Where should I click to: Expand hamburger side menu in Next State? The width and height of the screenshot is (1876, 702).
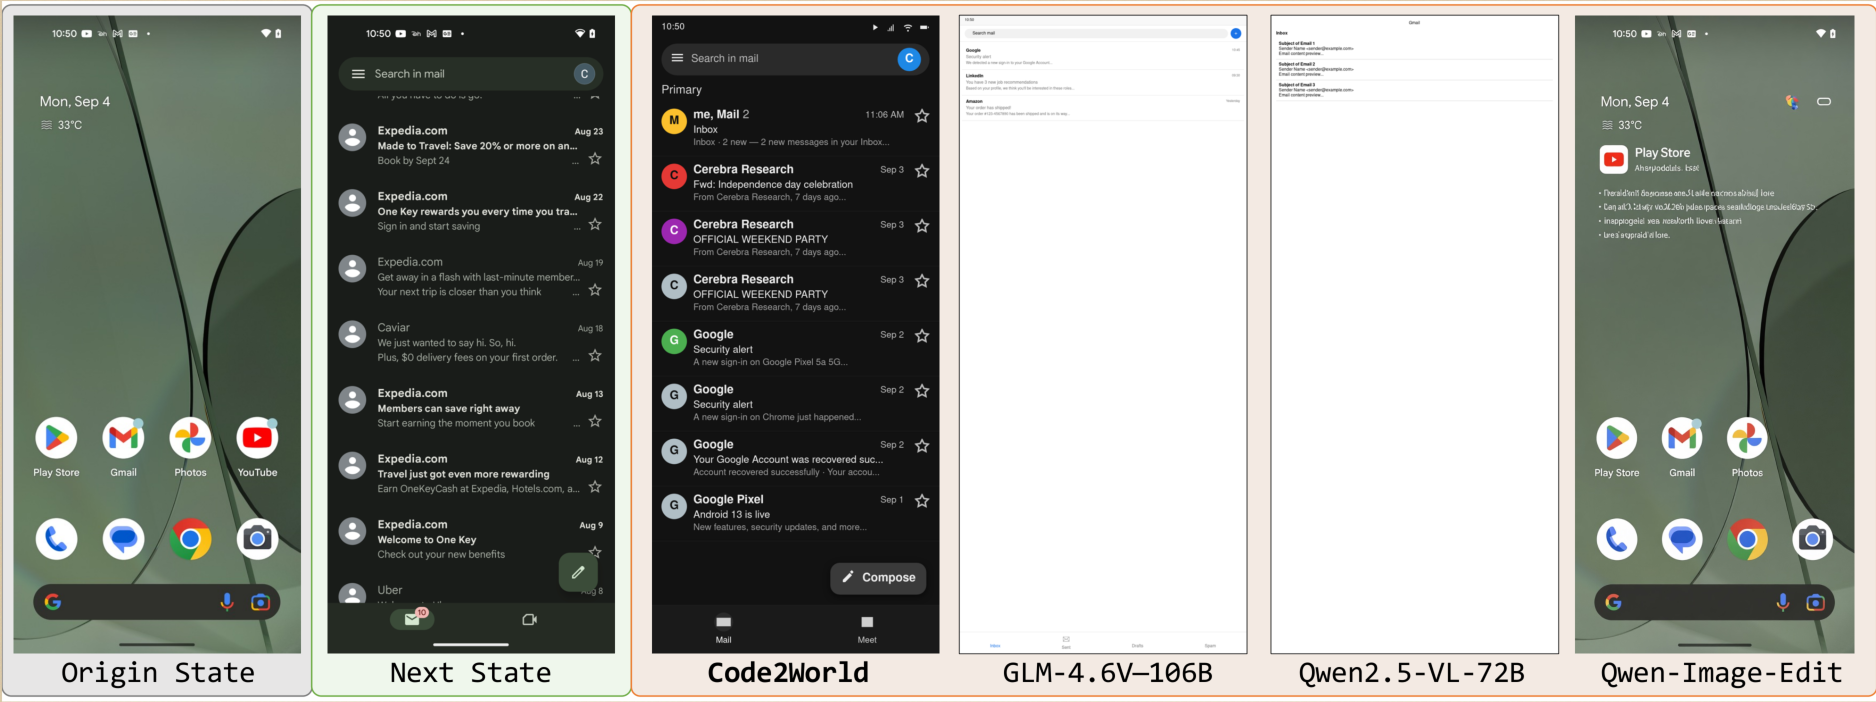(x=358, y=74)
